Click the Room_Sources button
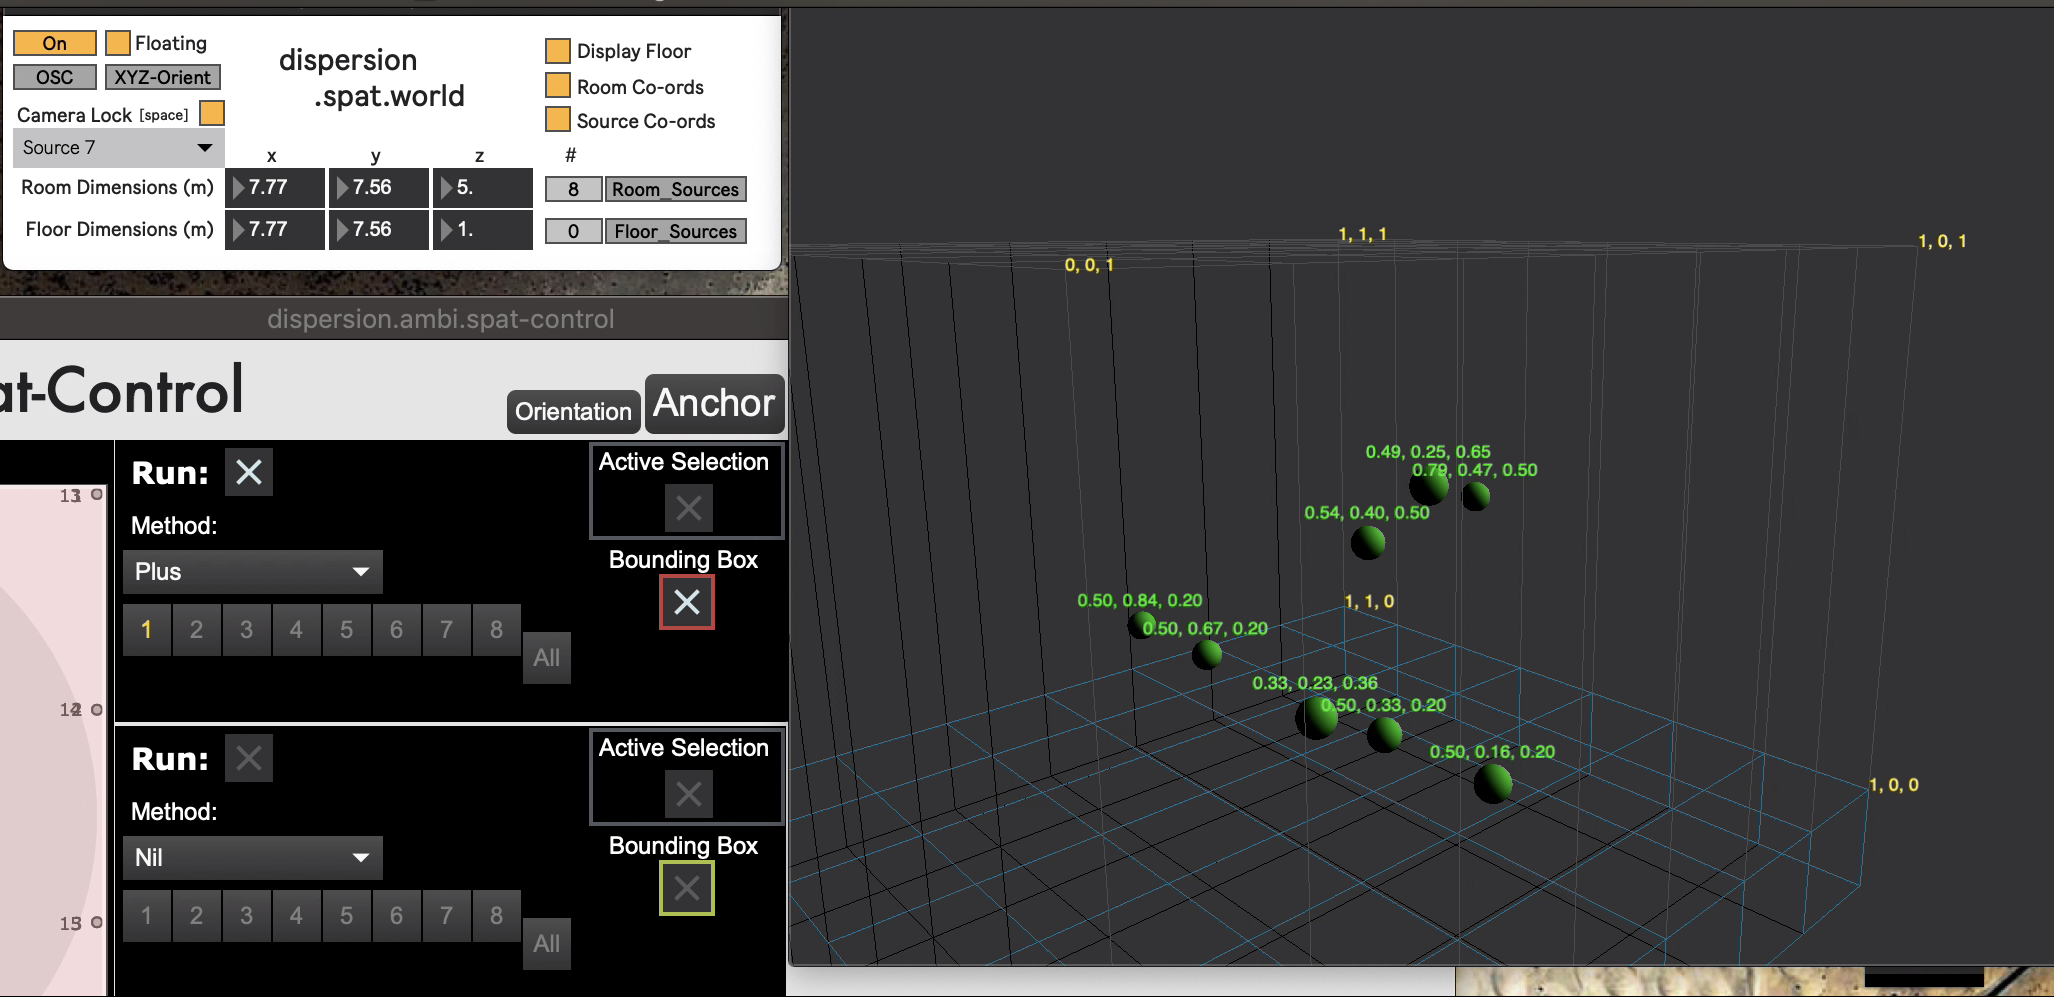 [x=675, y=189]
